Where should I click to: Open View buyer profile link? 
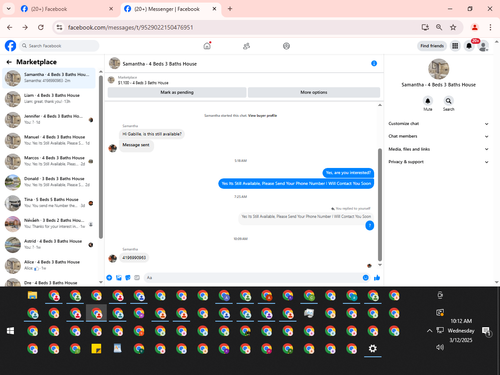point(262,116)
